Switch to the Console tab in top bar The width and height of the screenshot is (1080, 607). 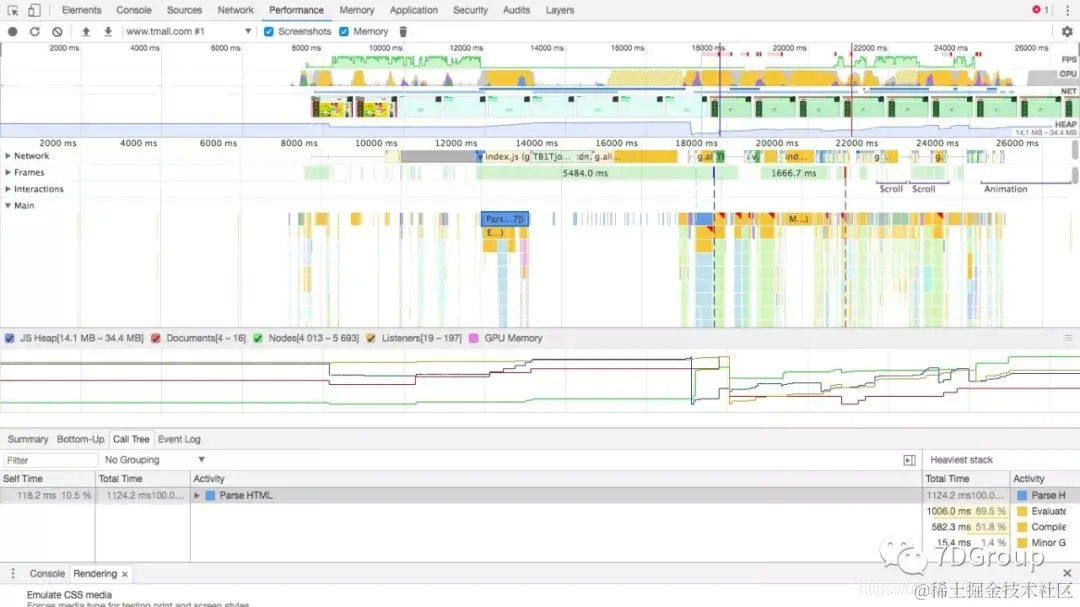(x=134, y=10)
